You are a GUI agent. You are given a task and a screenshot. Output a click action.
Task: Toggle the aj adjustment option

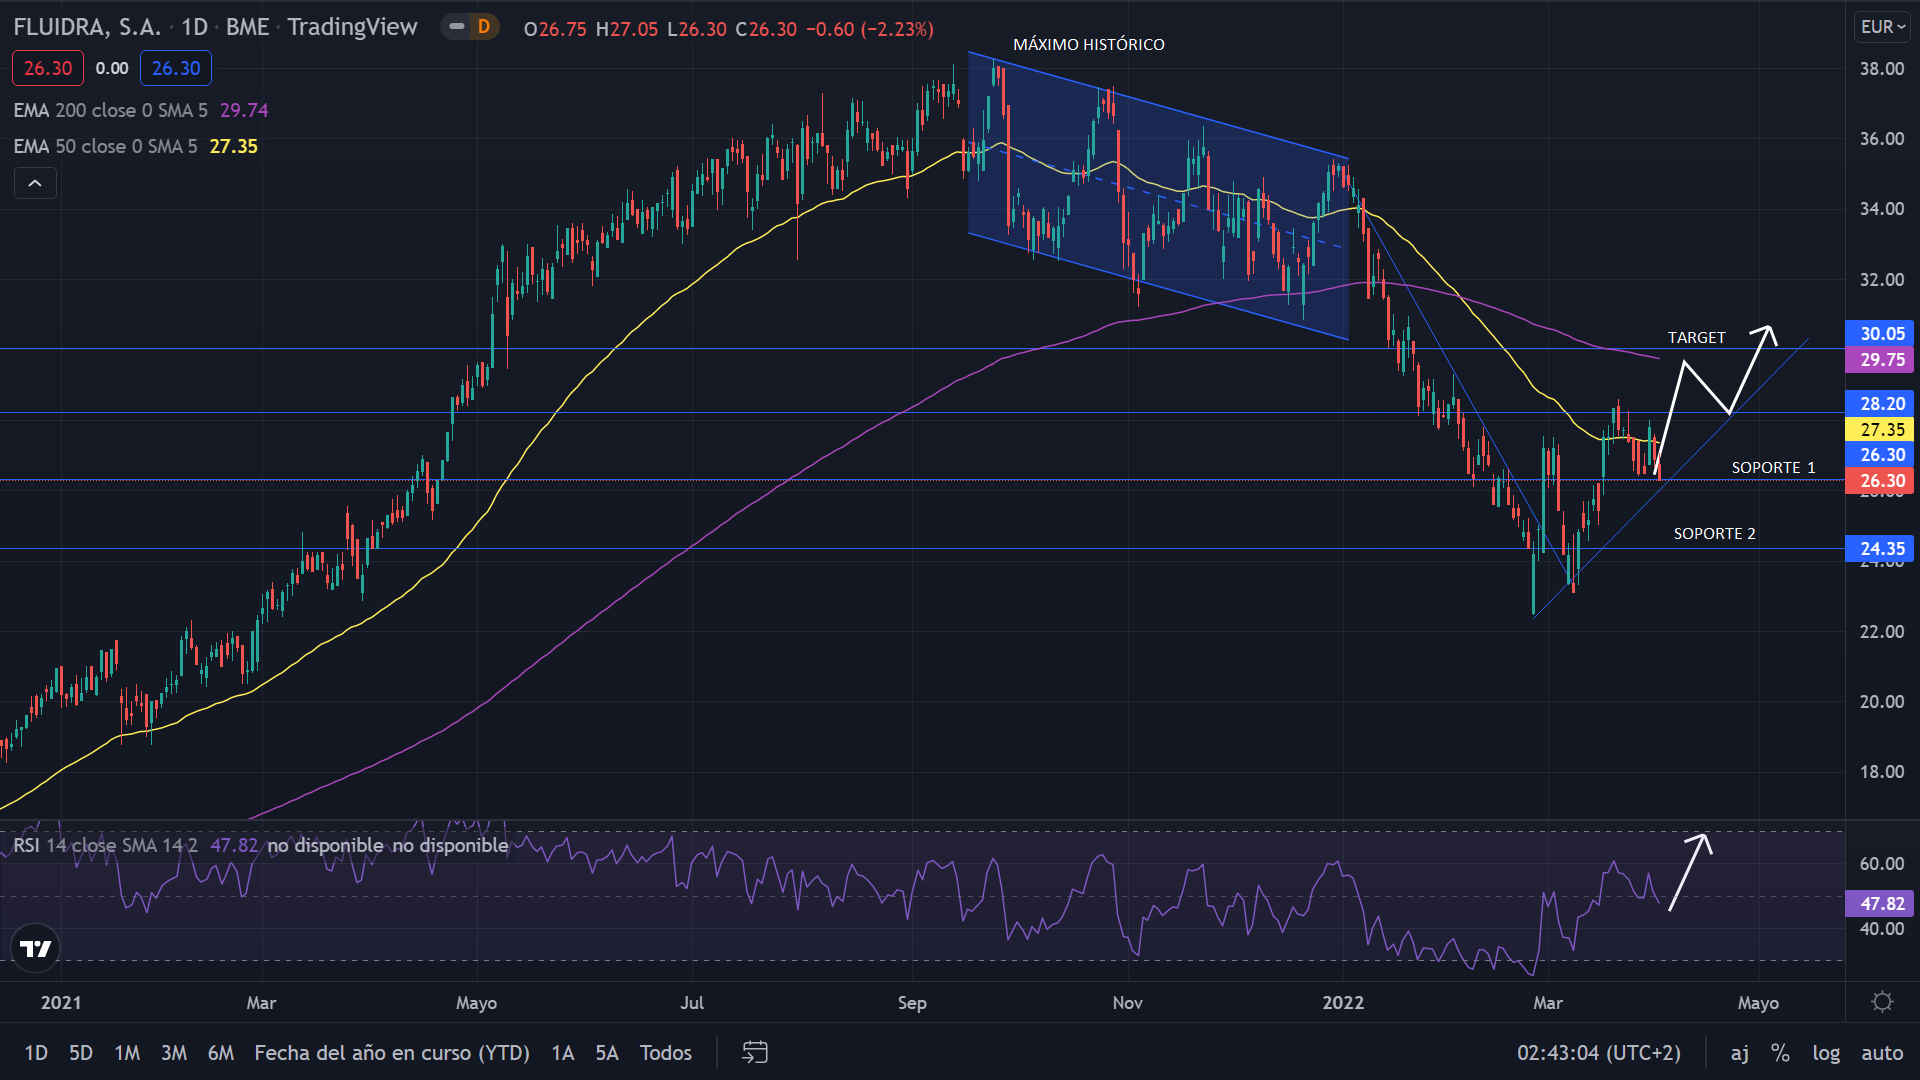pyautogui.click(x=1740, y=1053)
